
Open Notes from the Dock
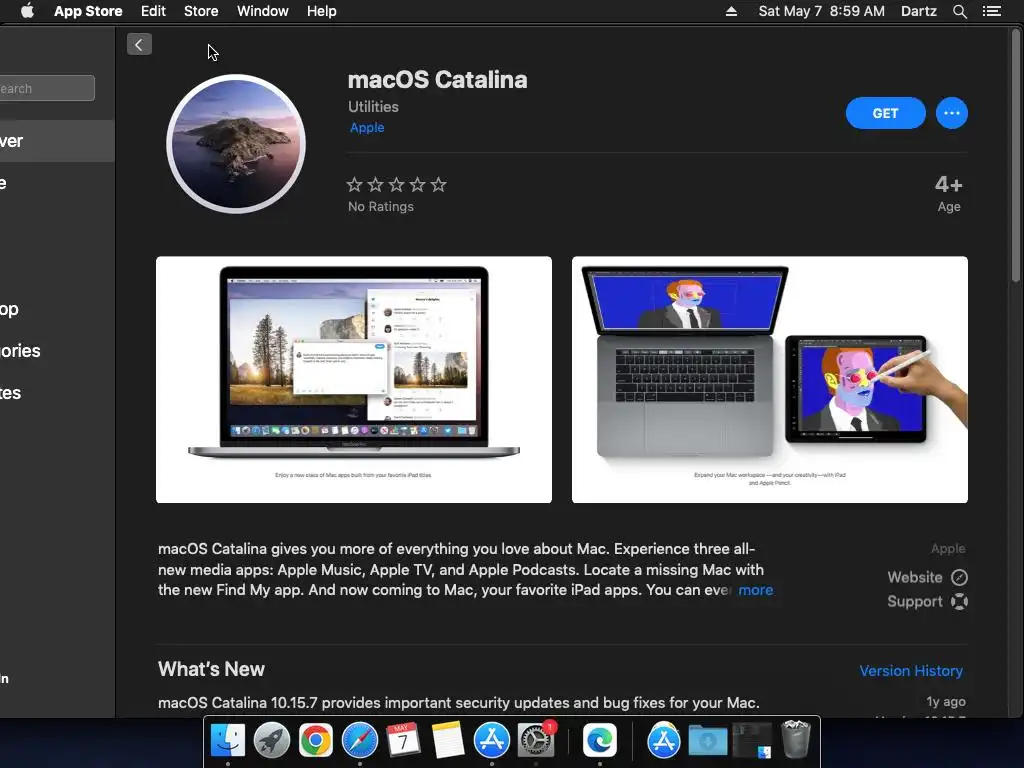[x=447, y=740]
